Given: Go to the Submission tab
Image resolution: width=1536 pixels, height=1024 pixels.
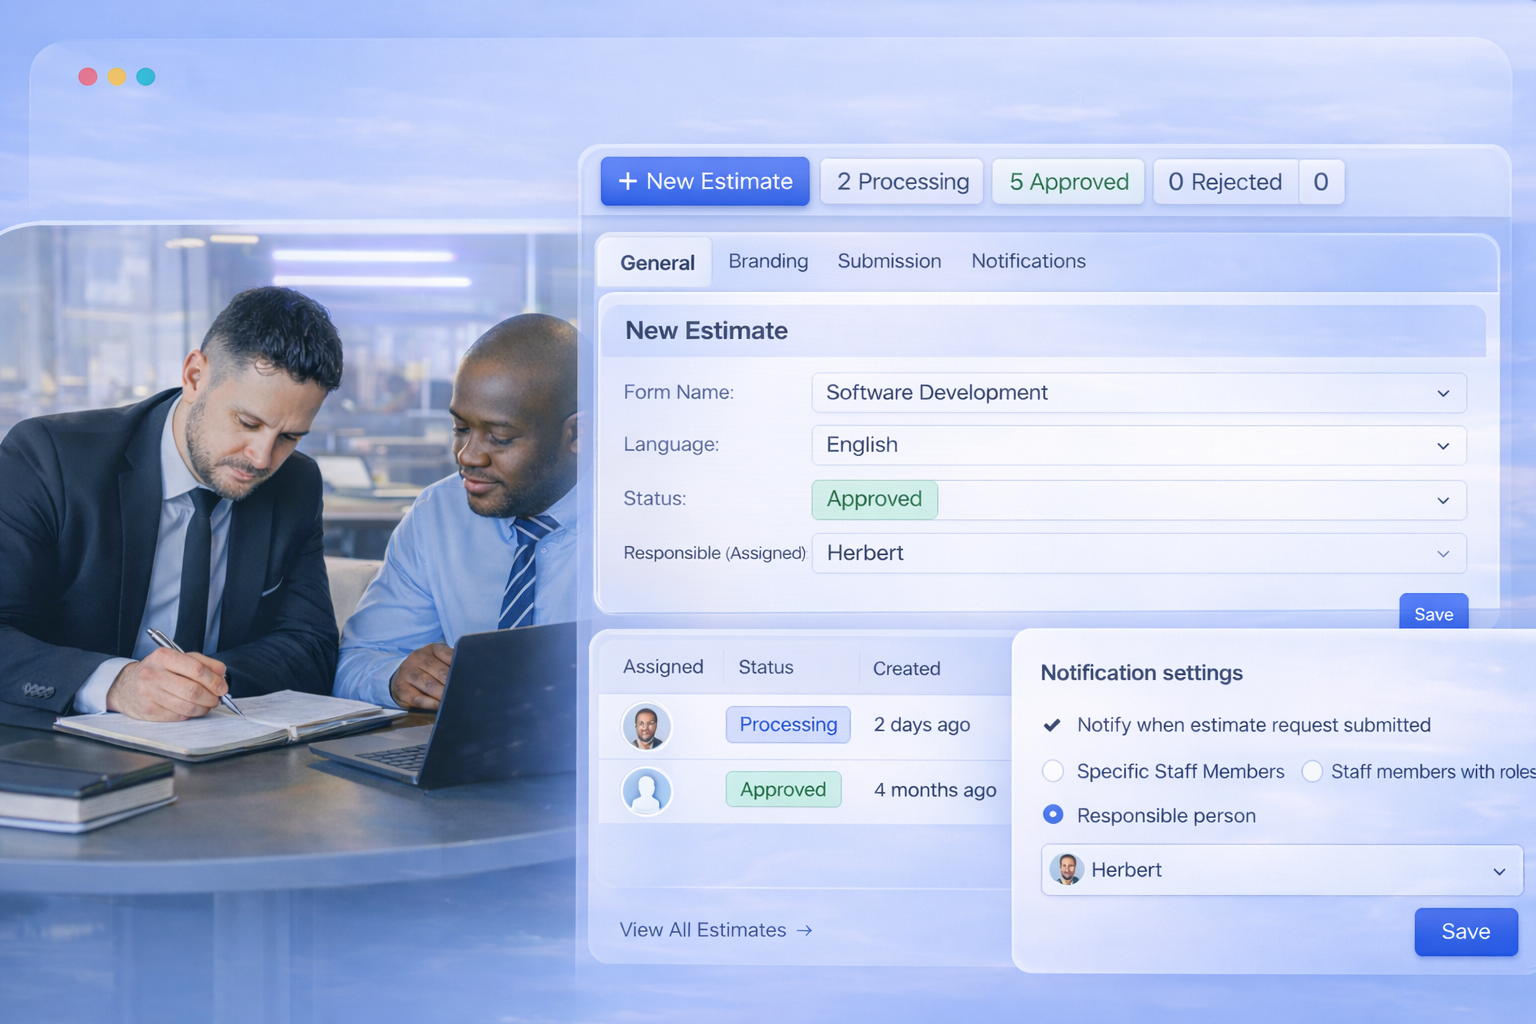Looking at the screenshot, I should (x=889, y=261).
